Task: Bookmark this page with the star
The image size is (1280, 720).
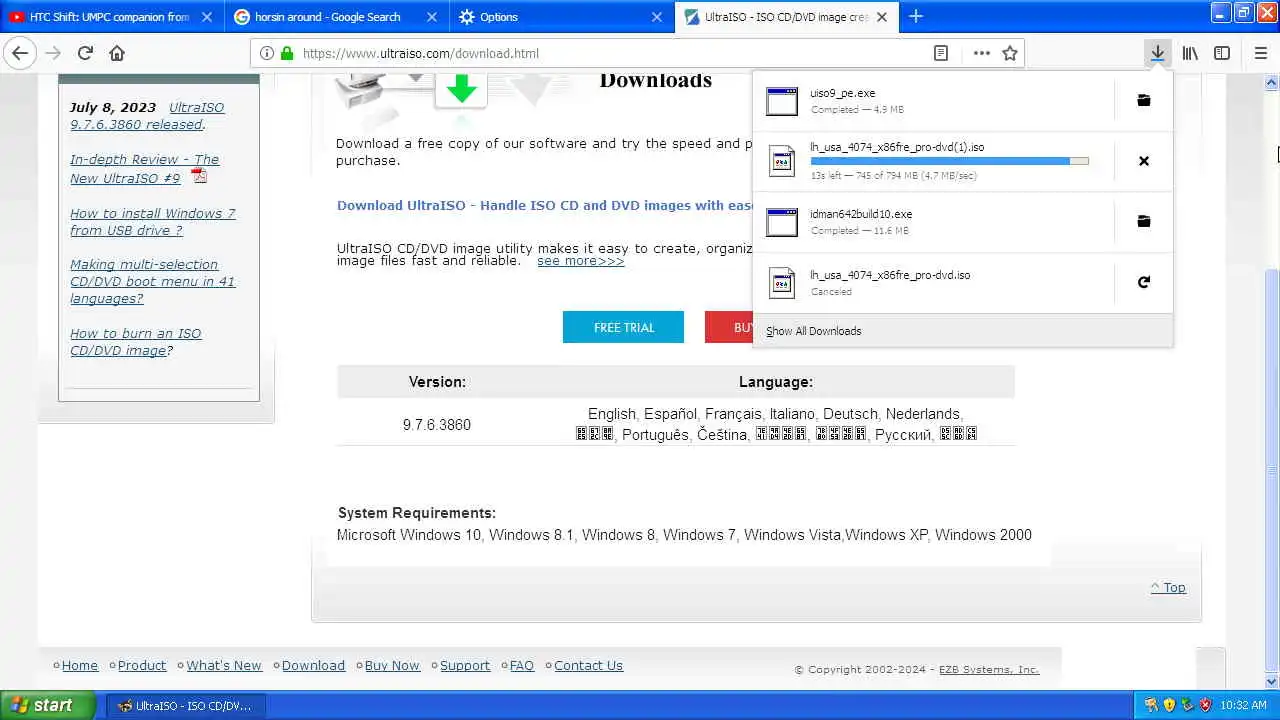Action: click(x=1010, y=53)
